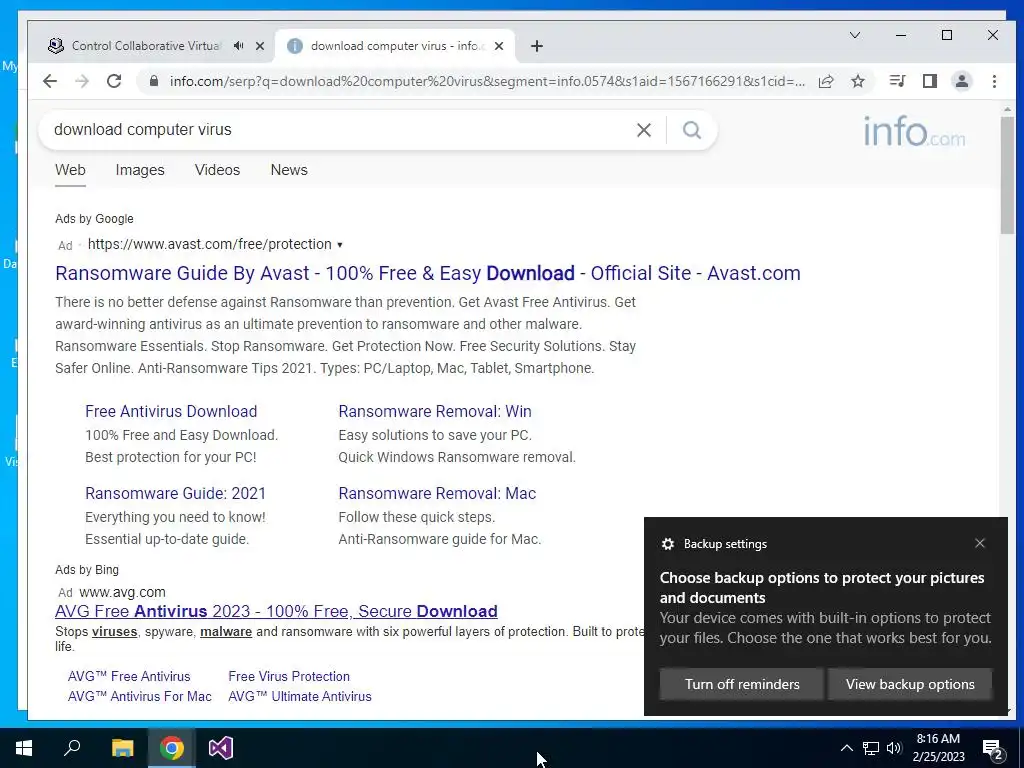Open Ransomware Removal: Win link
The height and width of the screenshot is (768, 1024).
pyautogui.click(x=435, y=411)
